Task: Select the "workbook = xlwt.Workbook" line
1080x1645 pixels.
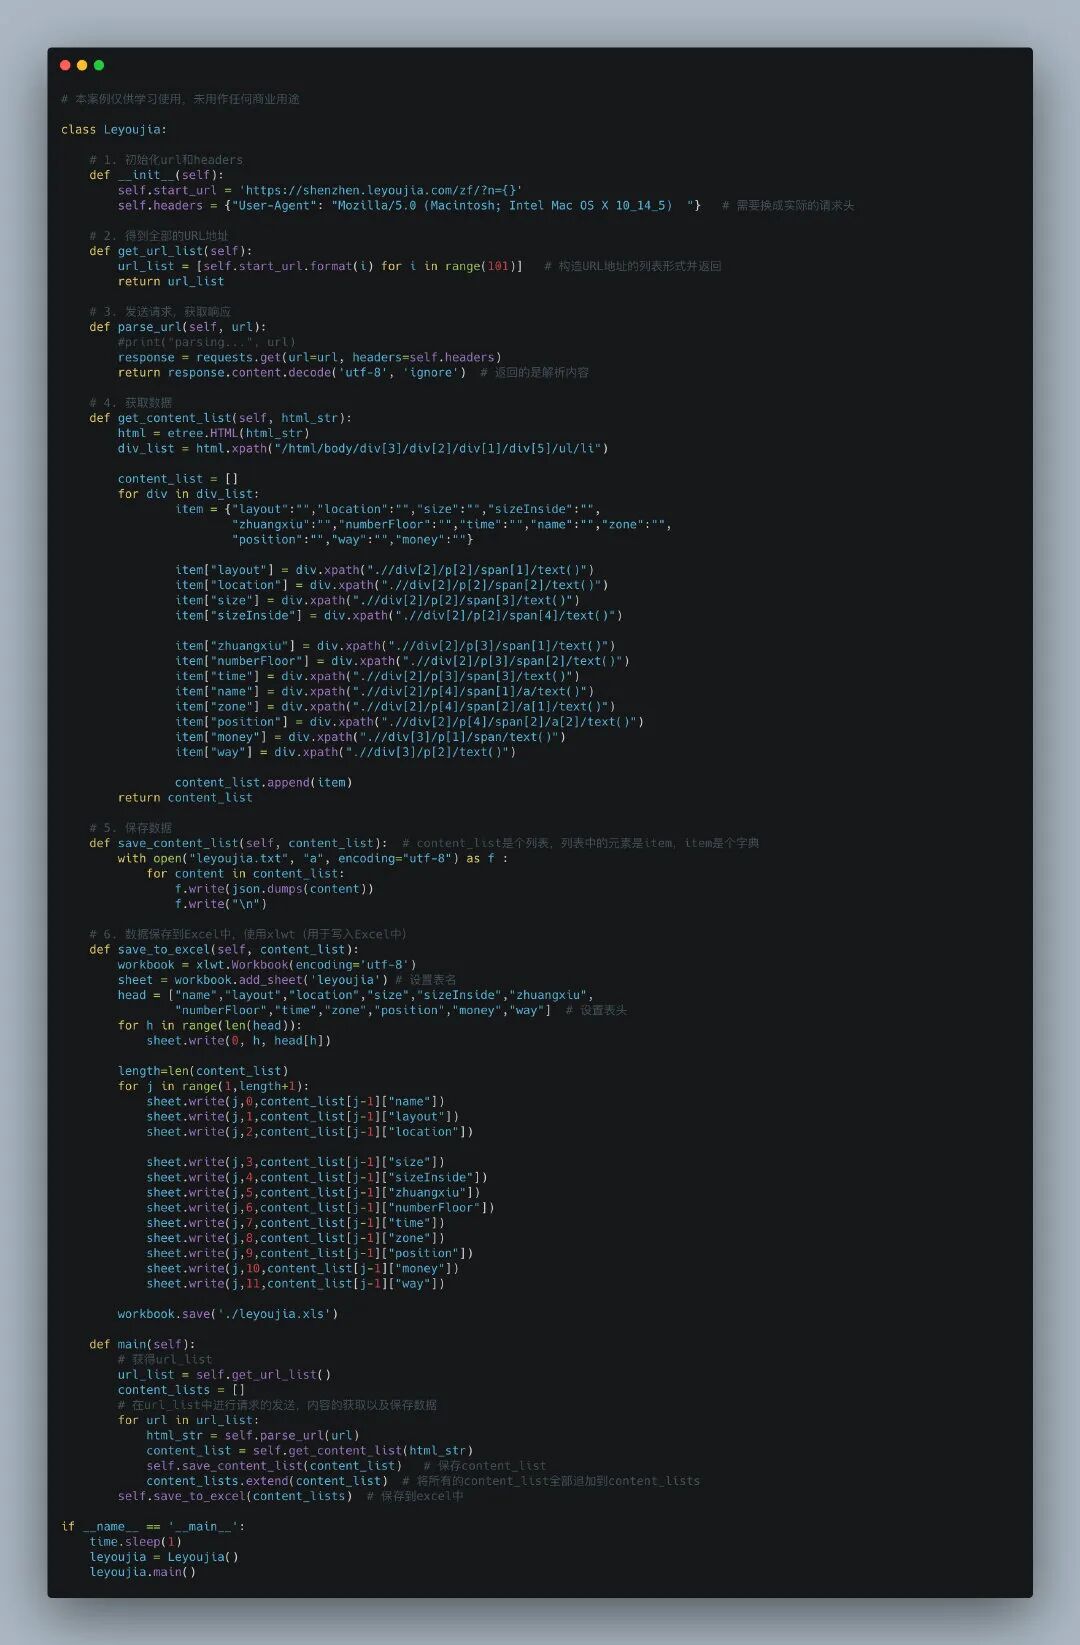Action: (267, 965)
